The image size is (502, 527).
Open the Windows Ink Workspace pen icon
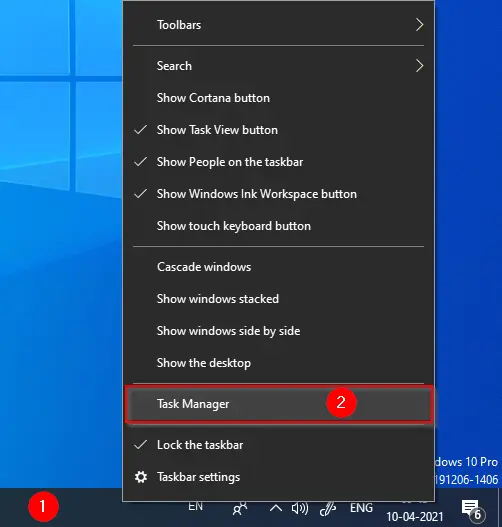point(328,509)
